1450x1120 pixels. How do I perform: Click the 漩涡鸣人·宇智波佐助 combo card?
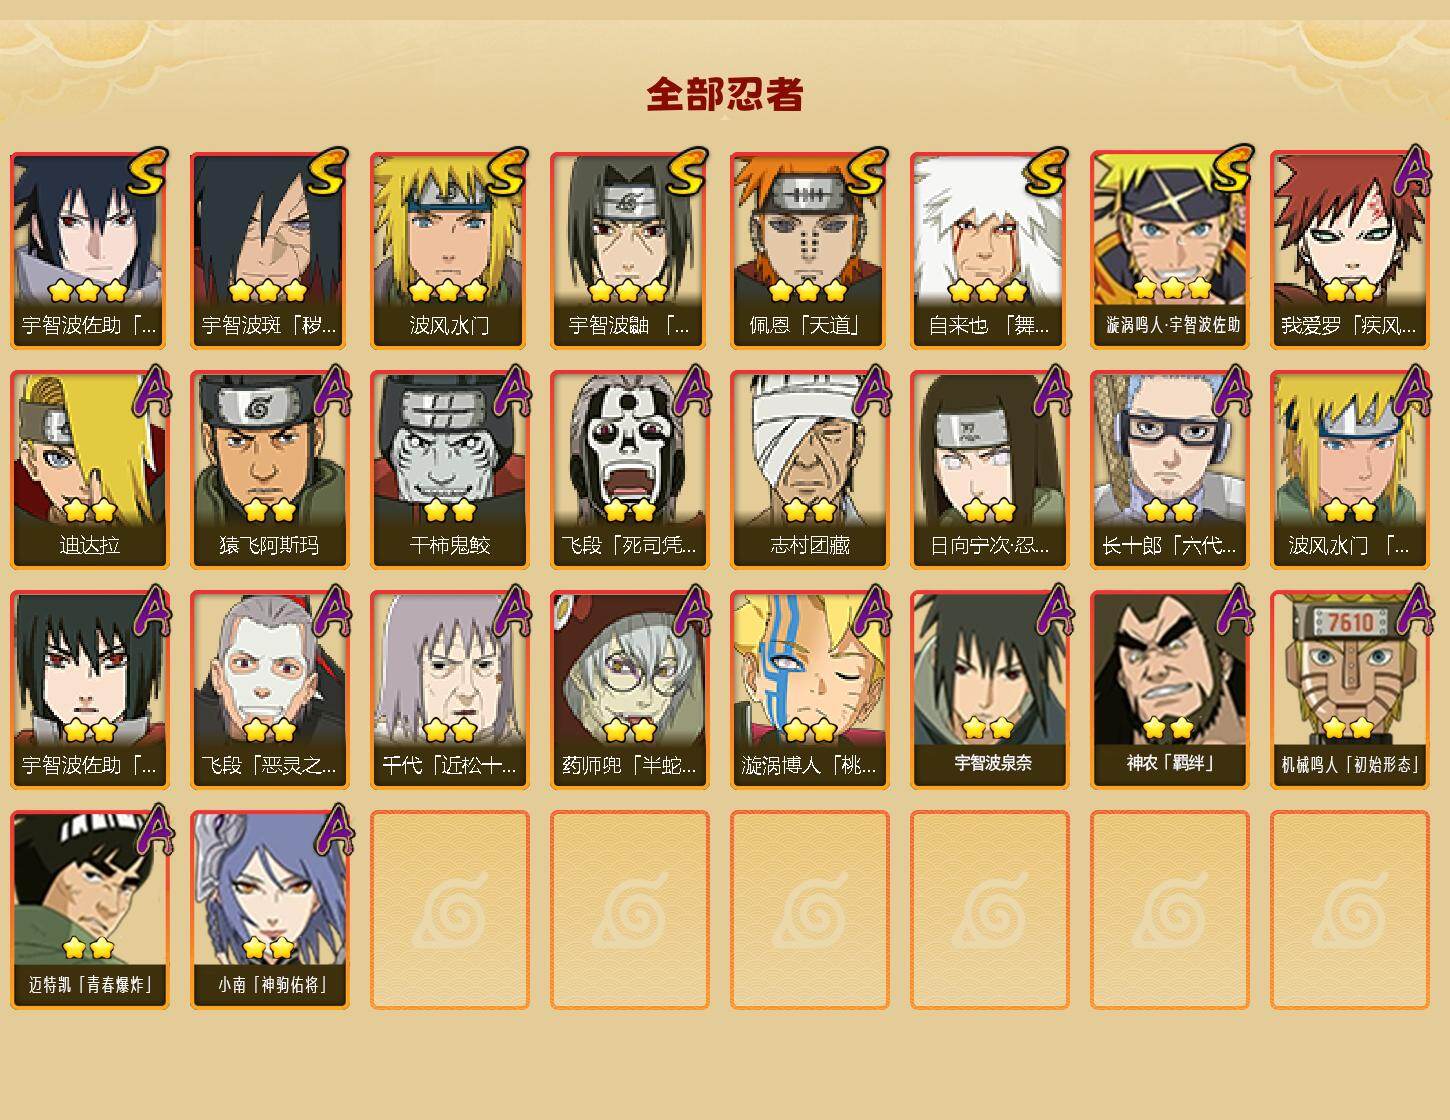[1169, 250]
